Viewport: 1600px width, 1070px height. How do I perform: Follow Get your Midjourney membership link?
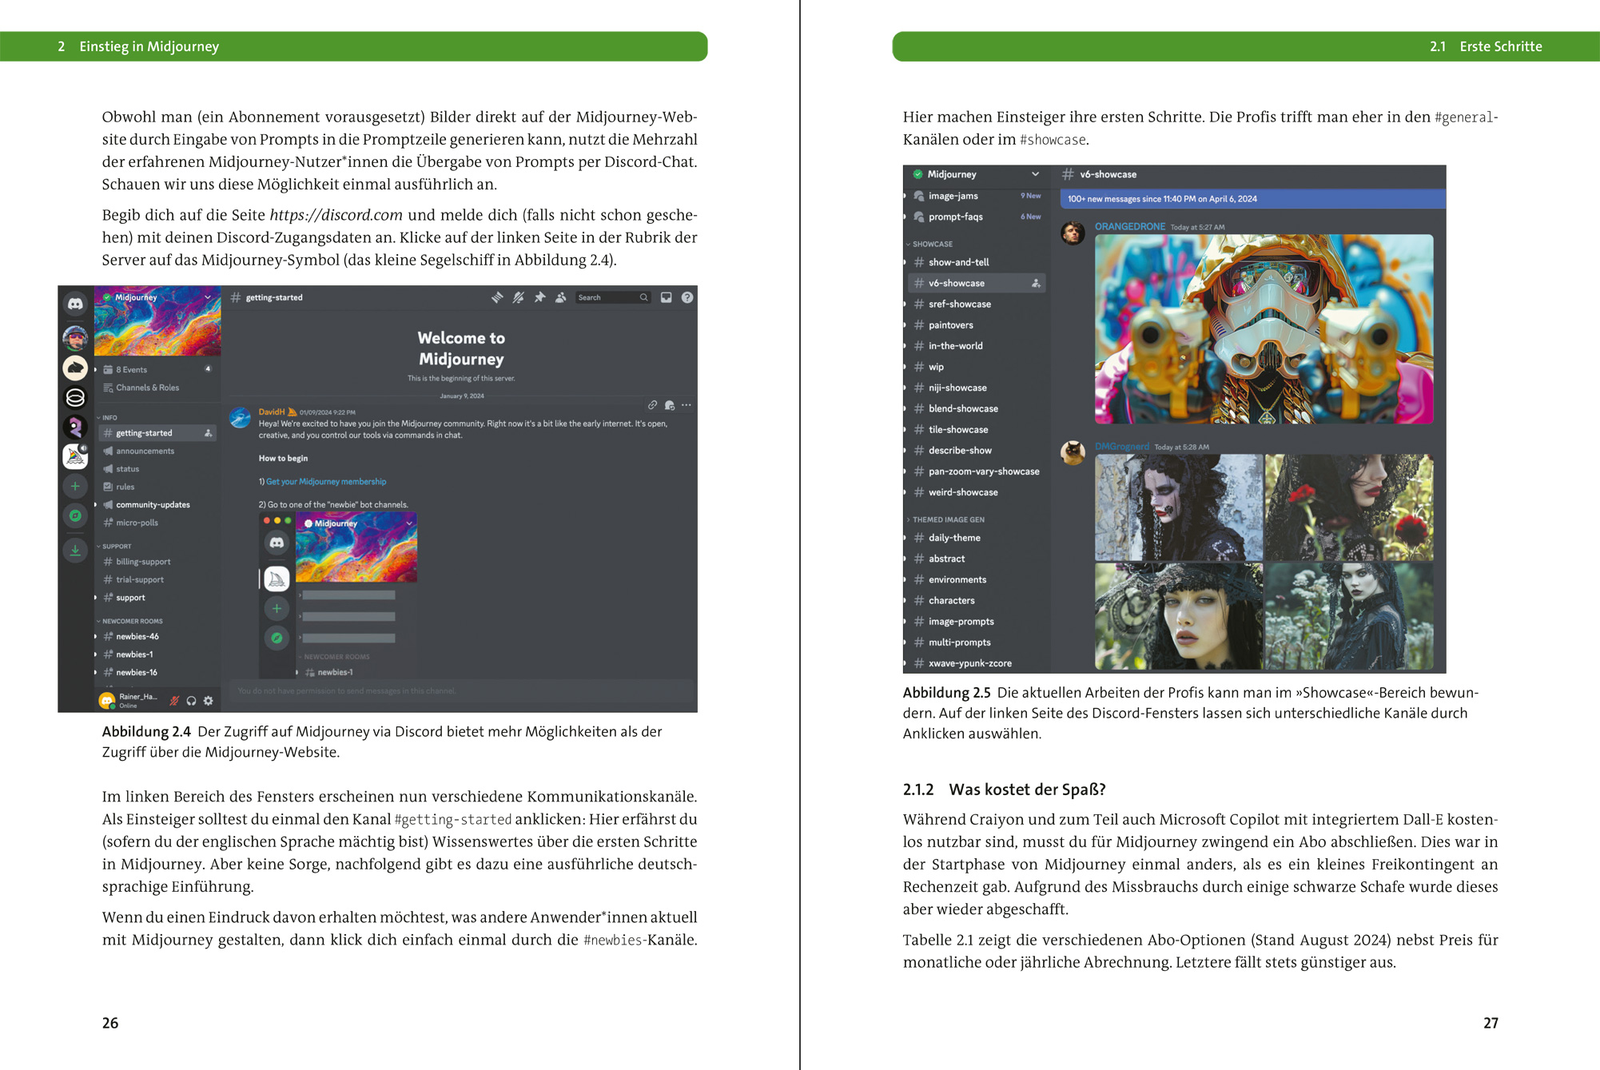pos(326,482)
